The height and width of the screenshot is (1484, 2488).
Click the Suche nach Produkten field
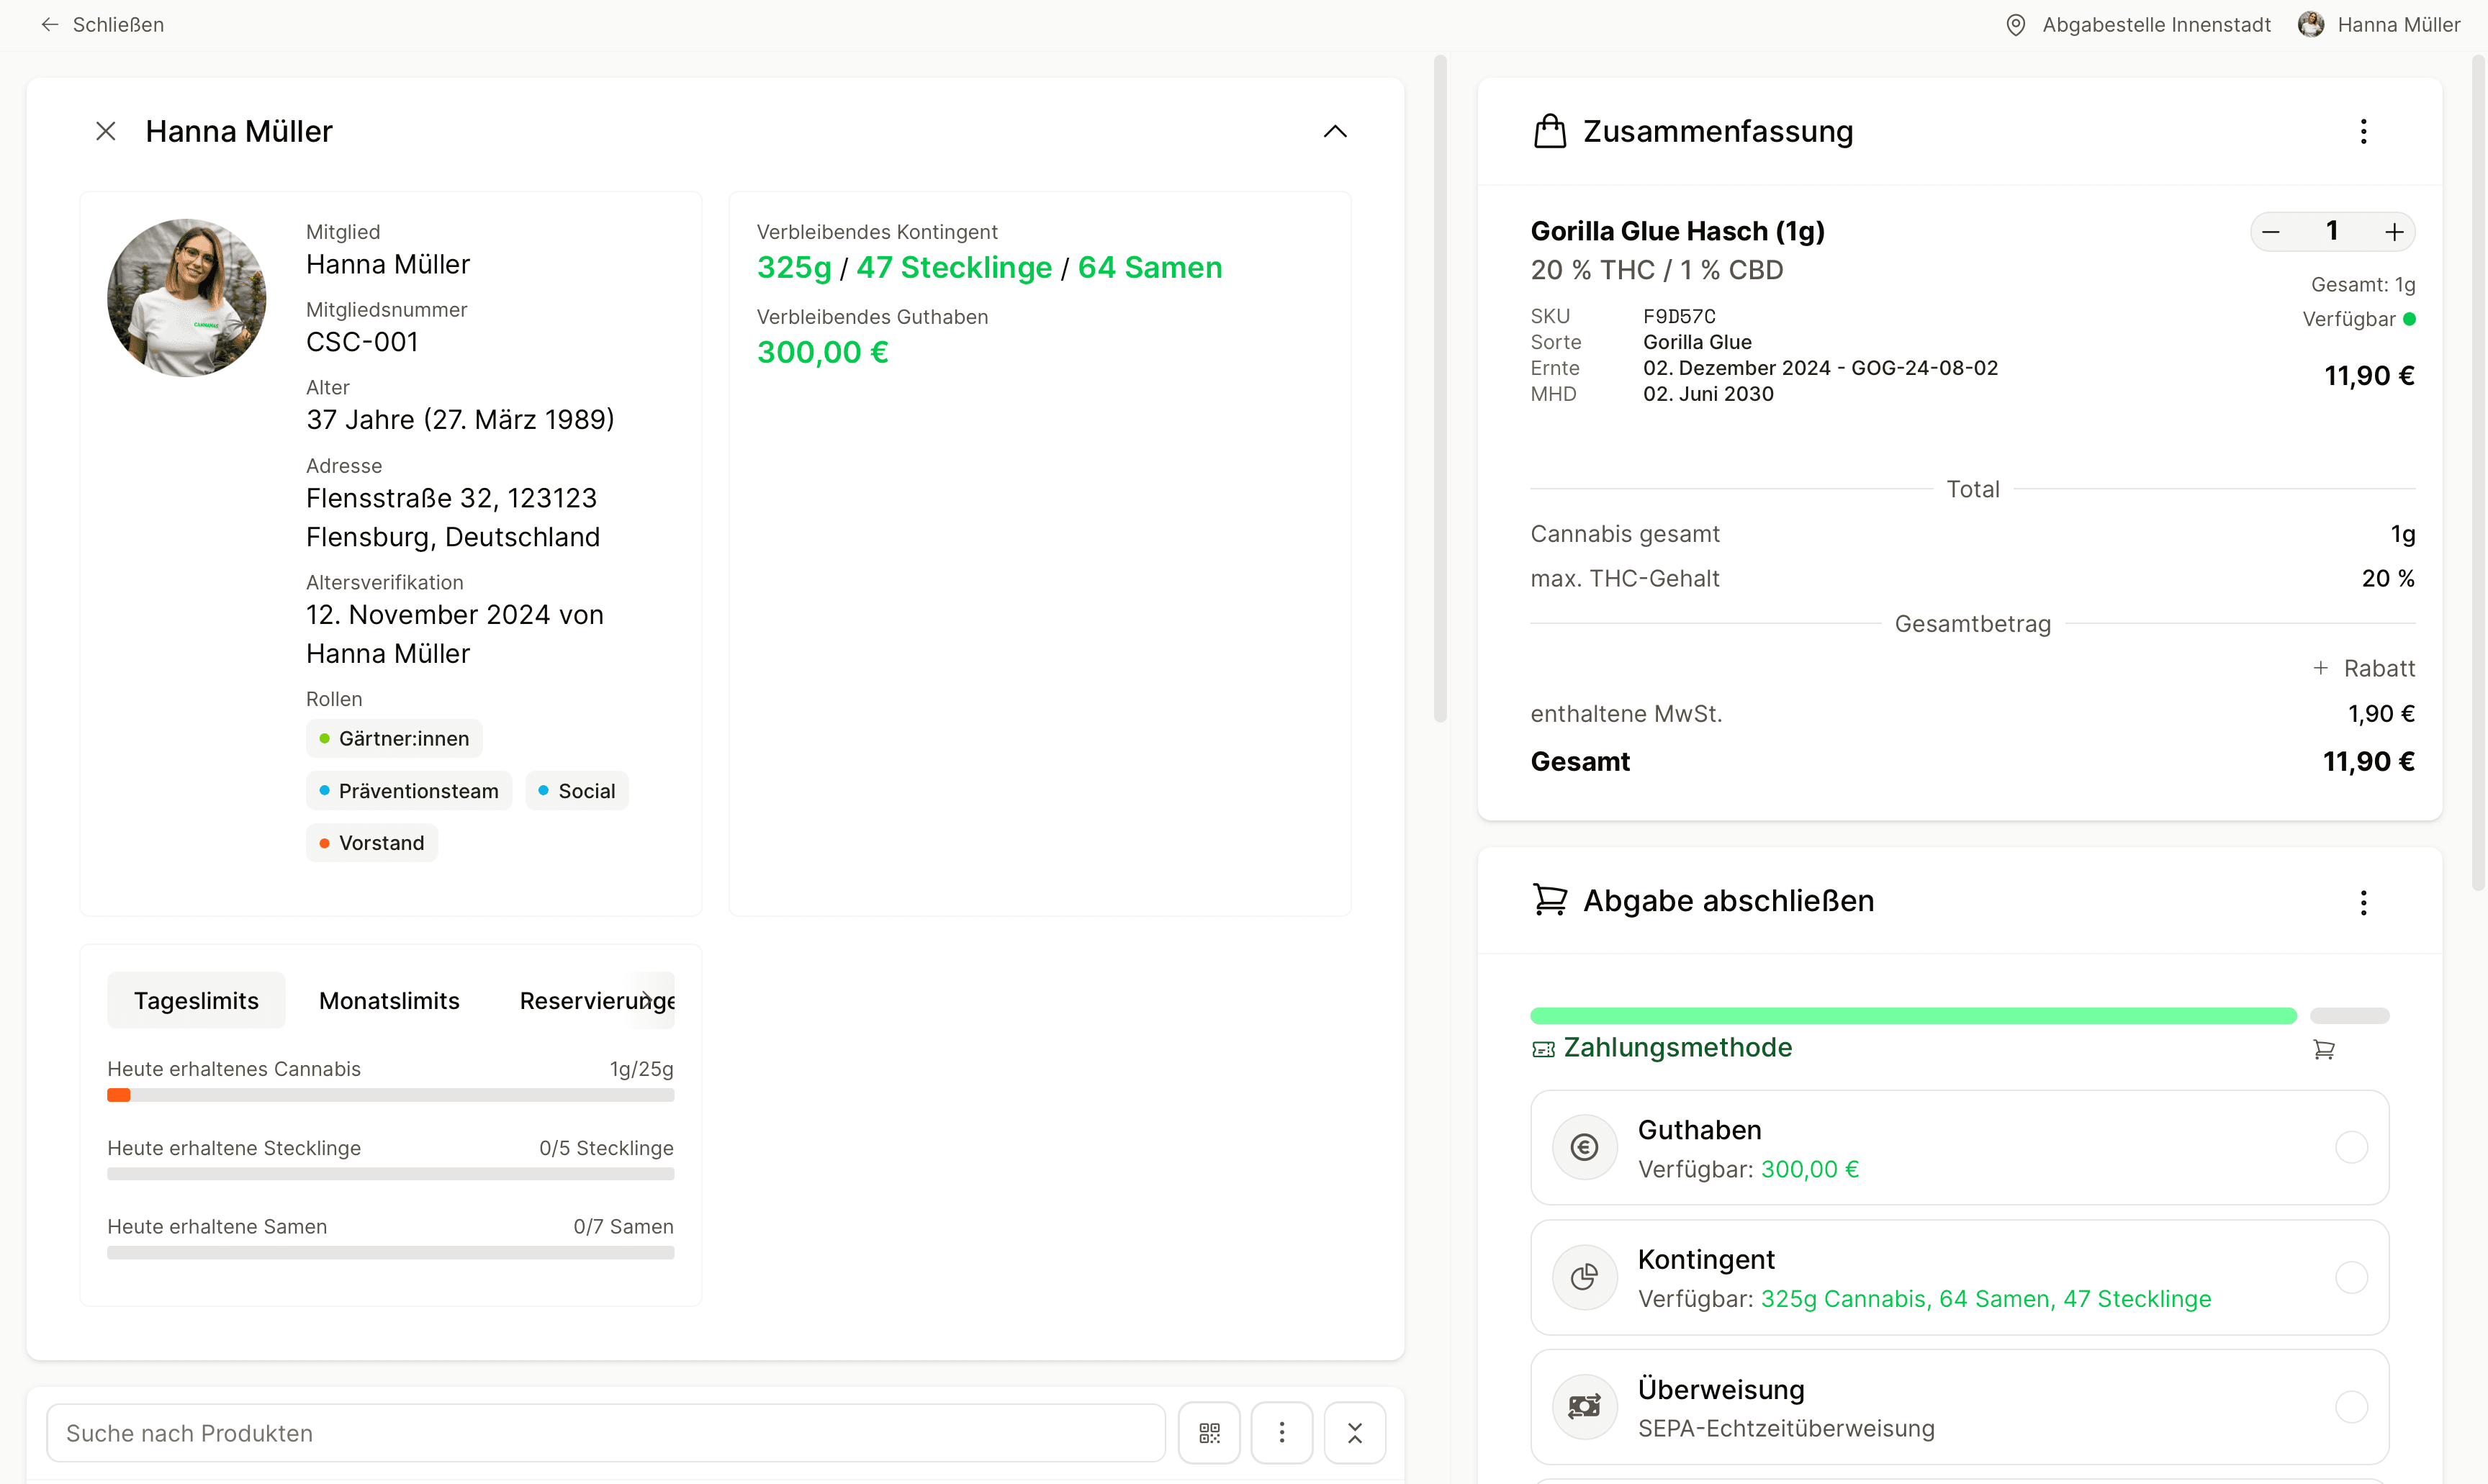coord(606,1432)
